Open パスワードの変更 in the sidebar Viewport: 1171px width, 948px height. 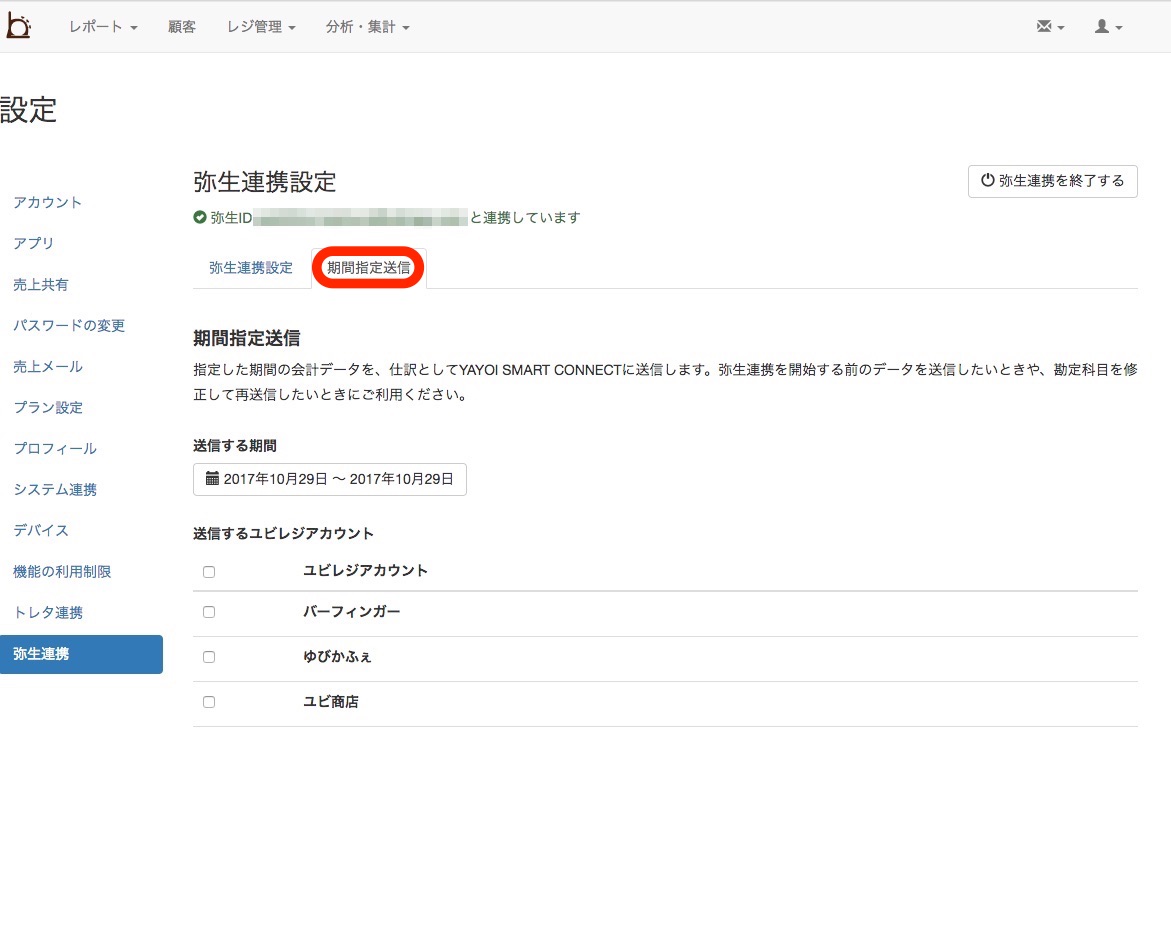click(x=69, y=325)
